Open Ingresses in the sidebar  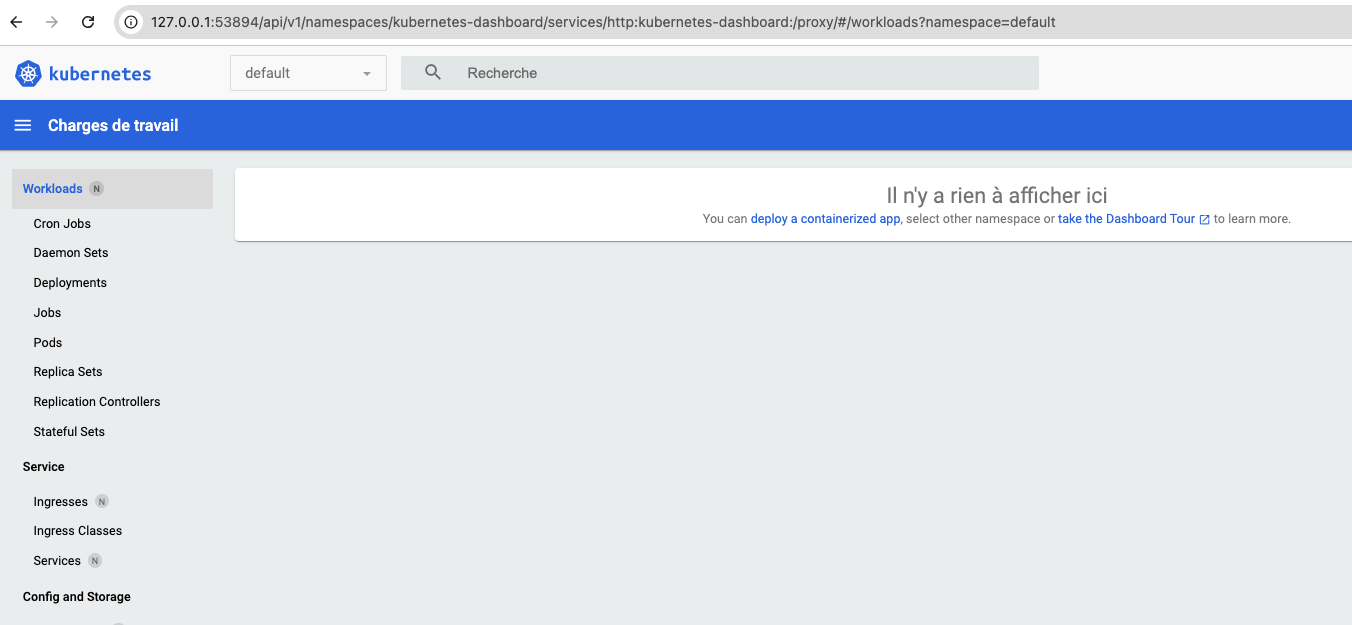pos(61,502)
